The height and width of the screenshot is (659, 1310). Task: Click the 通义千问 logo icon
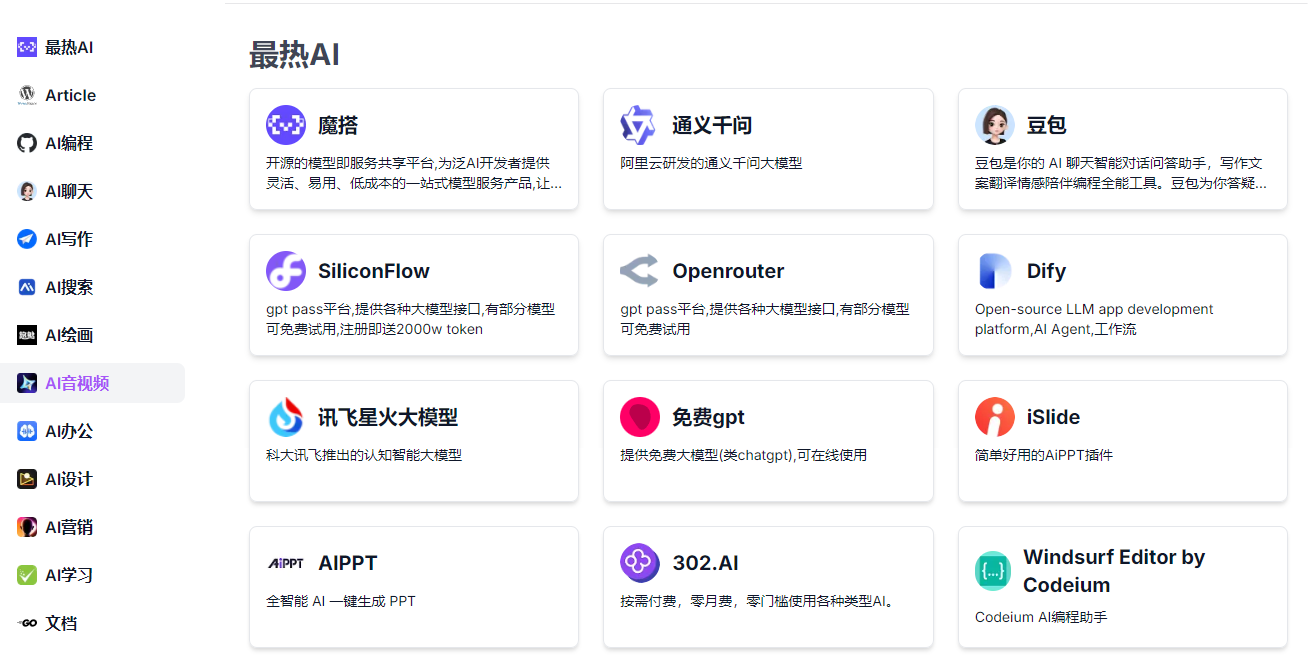(x=640, y=124)
